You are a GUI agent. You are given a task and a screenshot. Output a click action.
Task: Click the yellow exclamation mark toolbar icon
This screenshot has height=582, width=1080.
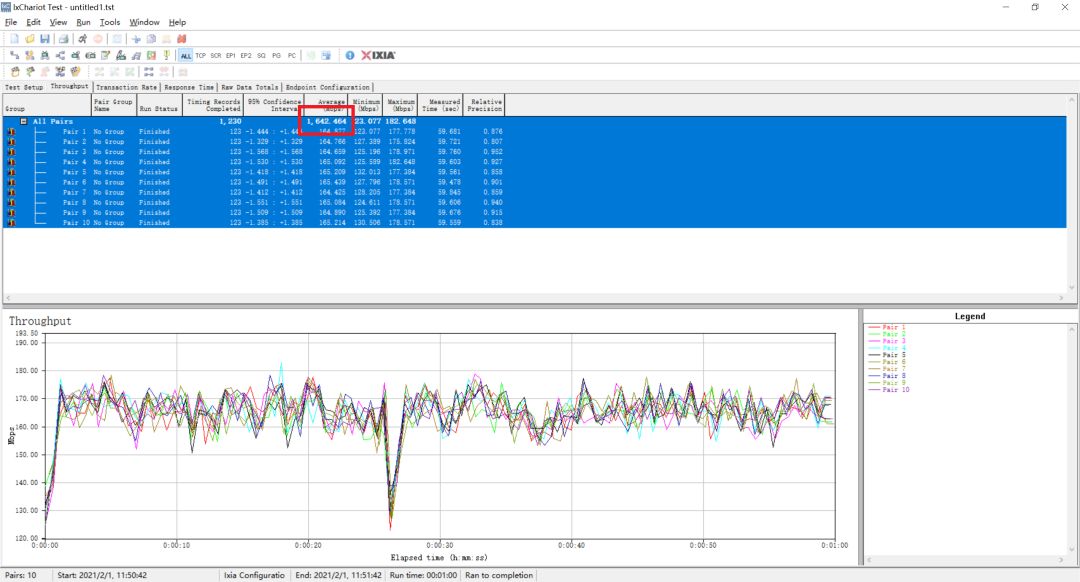tap(166, 55)
